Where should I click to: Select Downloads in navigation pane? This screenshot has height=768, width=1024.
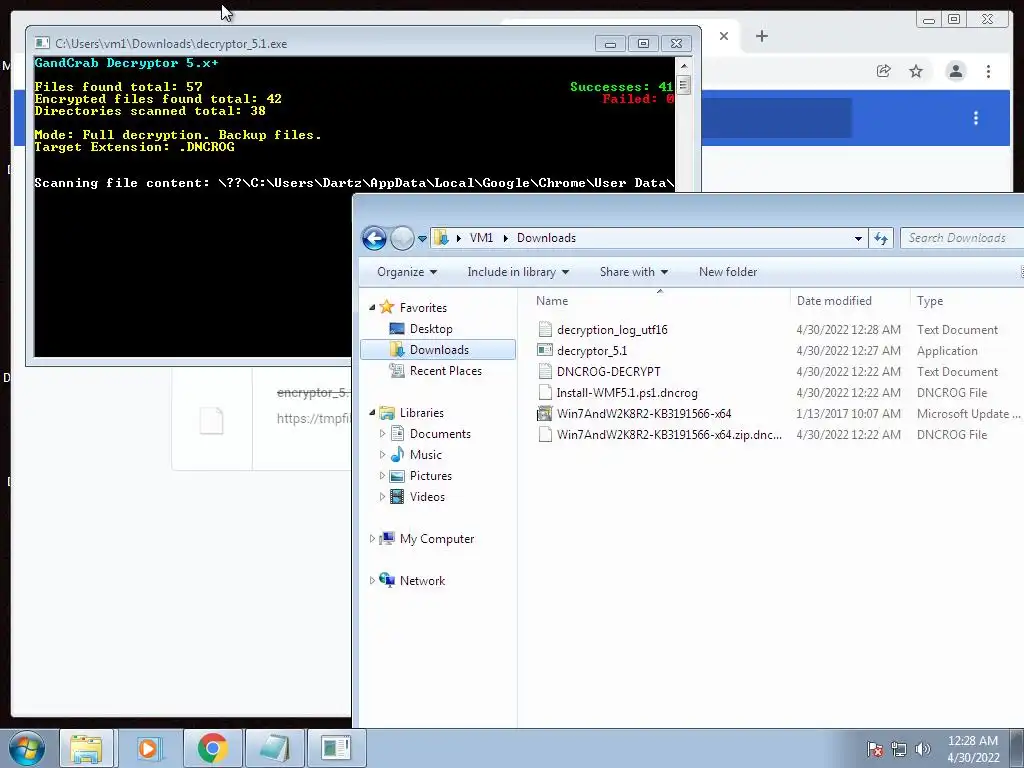click(438, 350)
